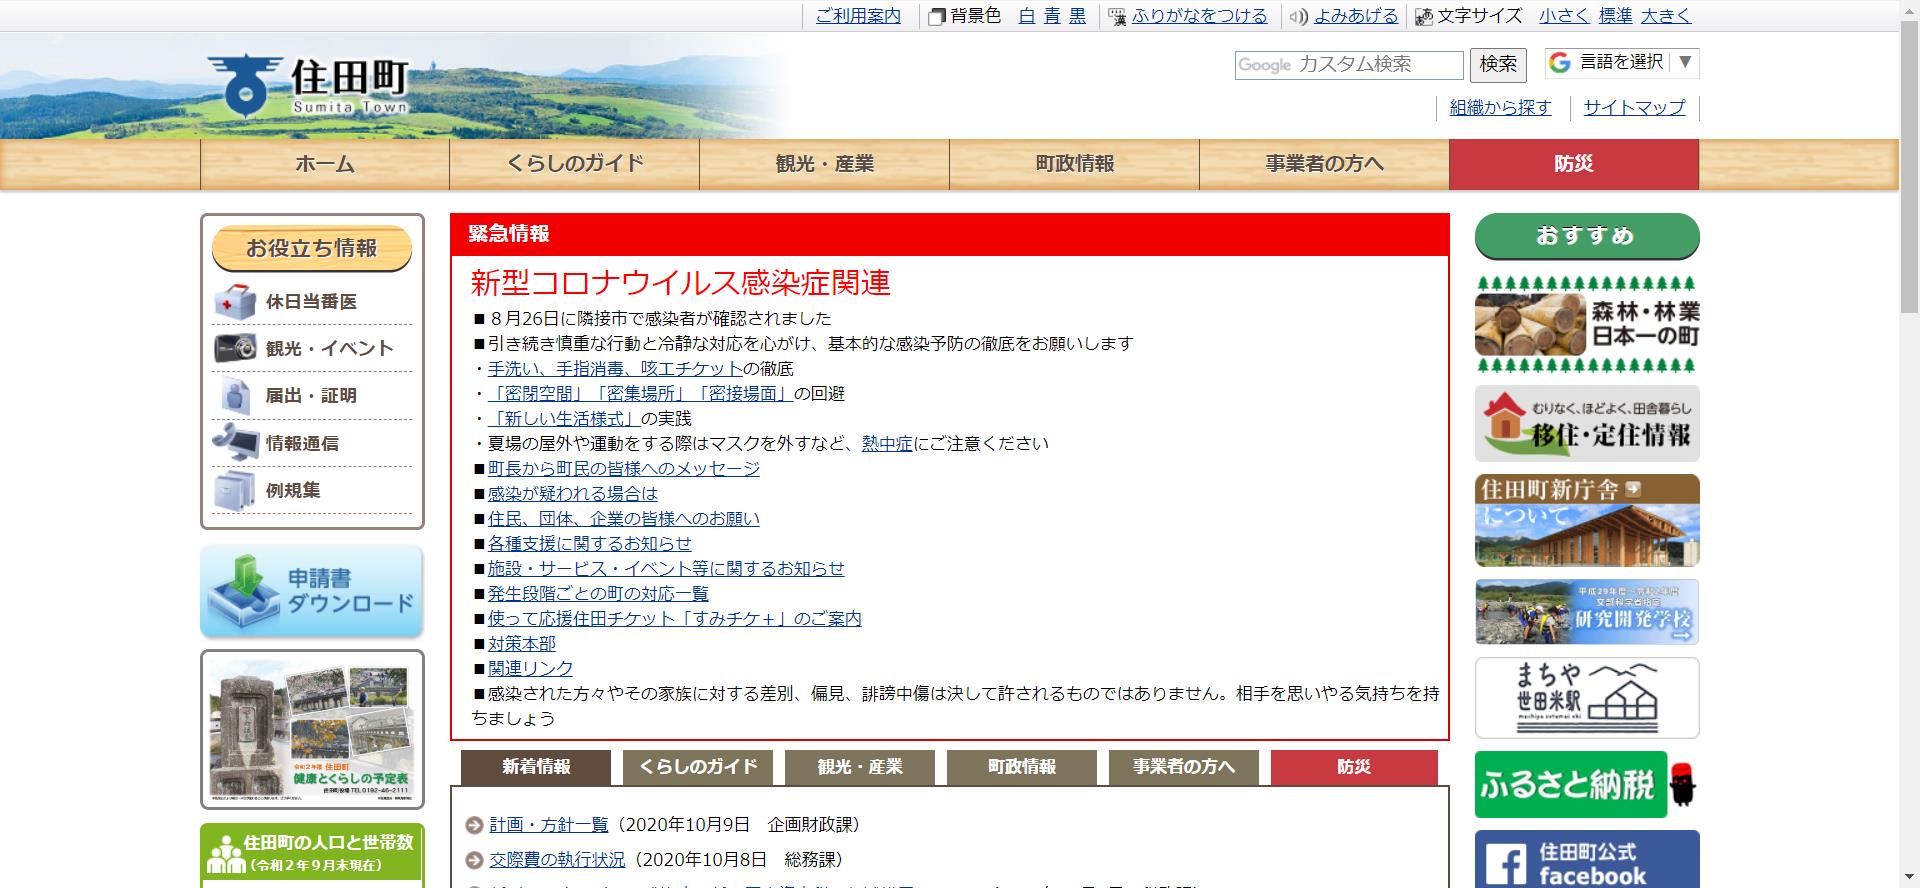Click arrow bullet beside 計画・方針一覧
Screen dimensions: 1920x888
point(475,825)
